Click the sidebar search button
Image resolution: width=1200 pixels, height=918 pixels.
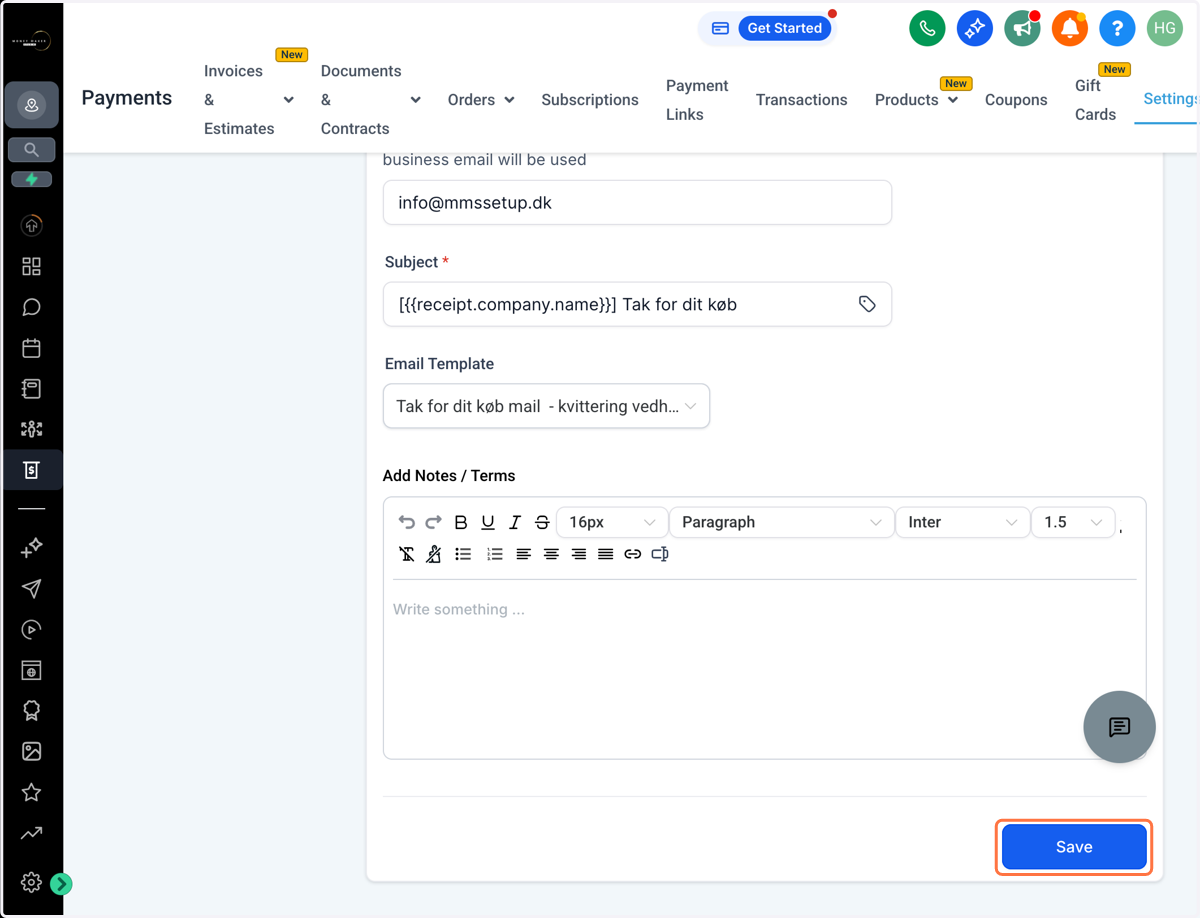coord(31,150)
